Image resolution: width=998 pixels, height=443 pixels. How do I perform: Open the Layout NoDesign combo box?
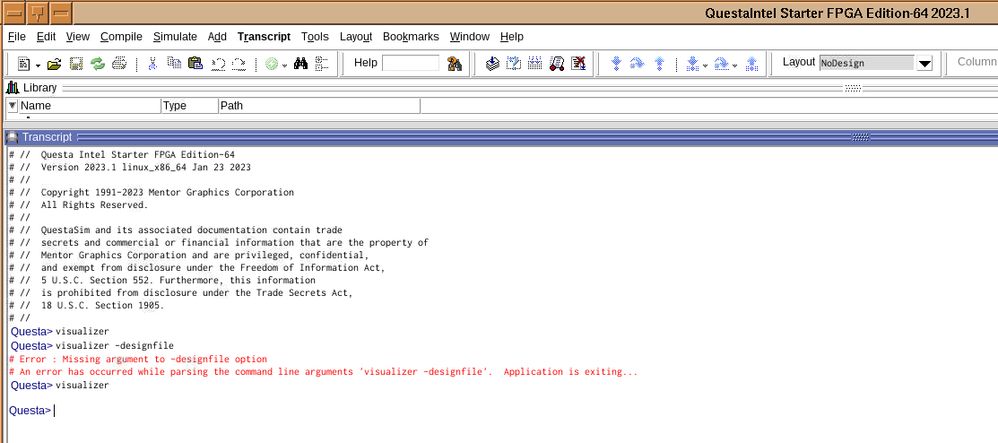tap(867, 63)
